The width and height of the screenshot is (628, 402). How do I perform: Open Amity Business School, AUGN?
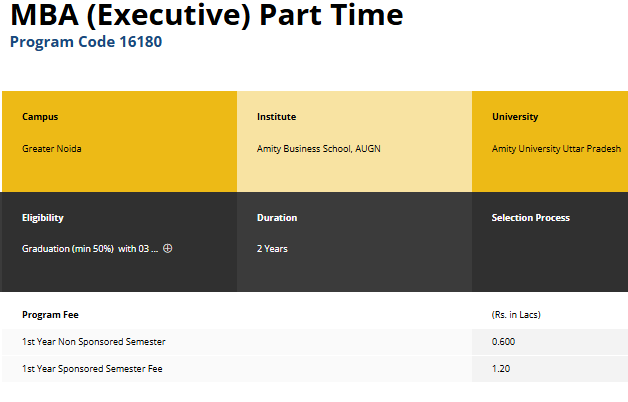(318, 149)
